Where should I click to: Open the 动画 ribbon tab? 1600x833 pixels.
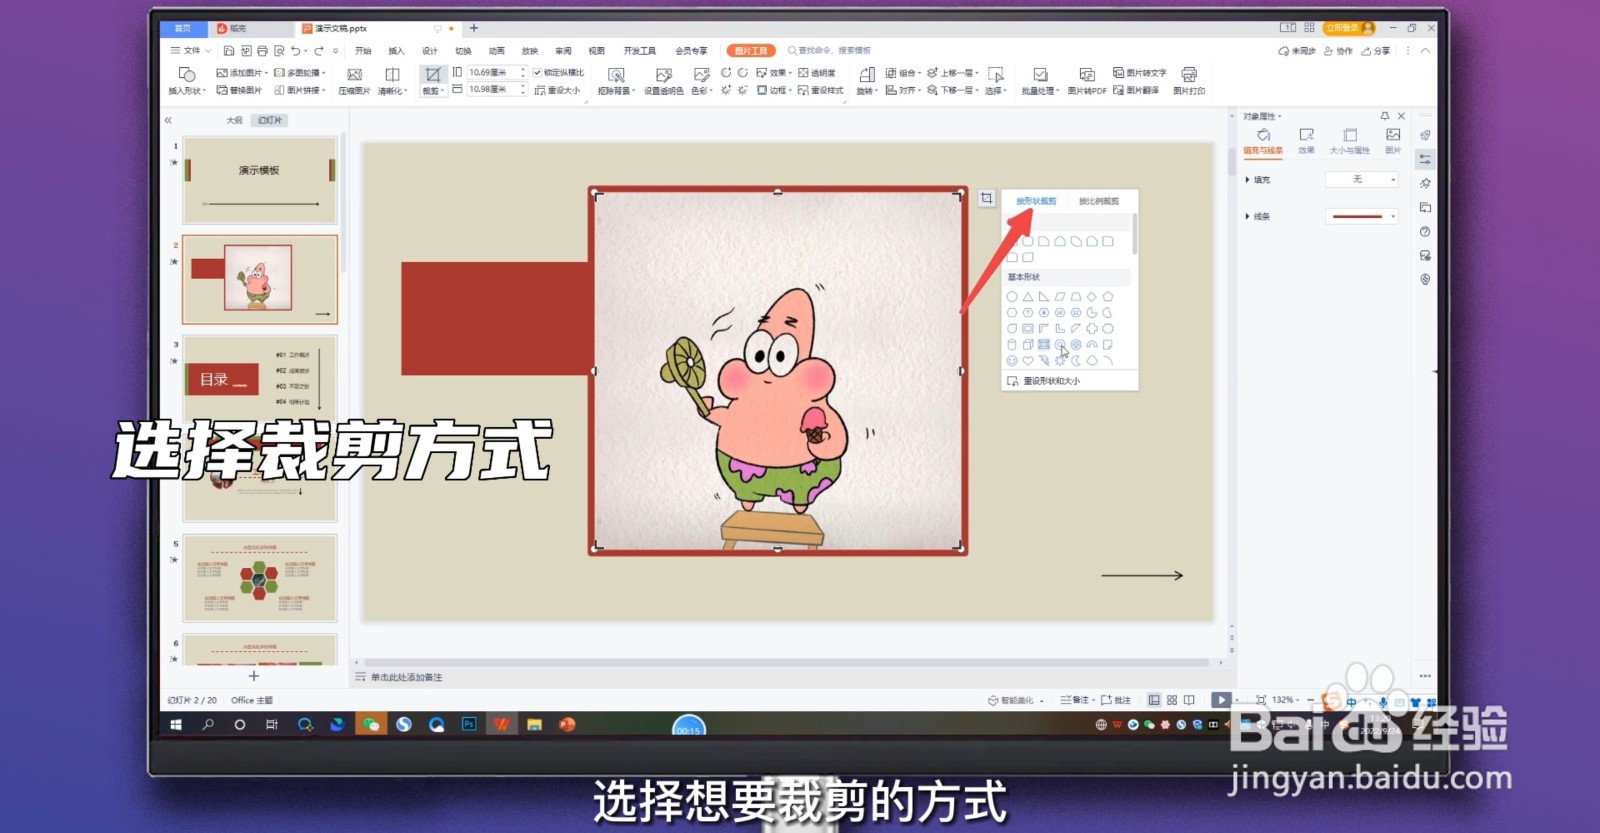[x=497, y=51]
